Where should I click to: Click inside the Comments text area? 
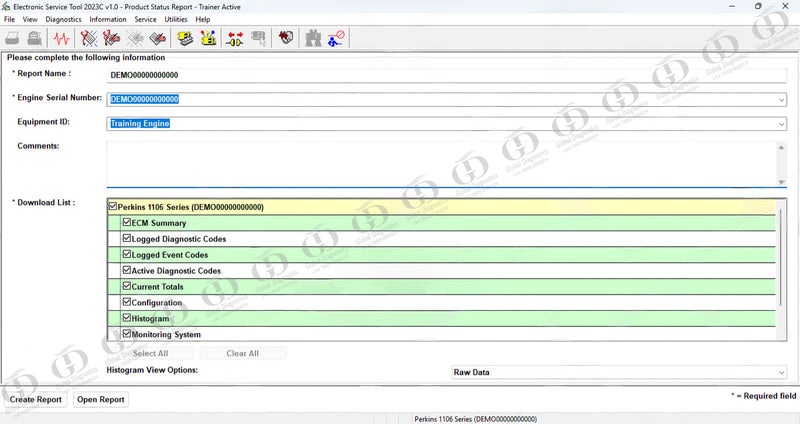click(440, 162)
